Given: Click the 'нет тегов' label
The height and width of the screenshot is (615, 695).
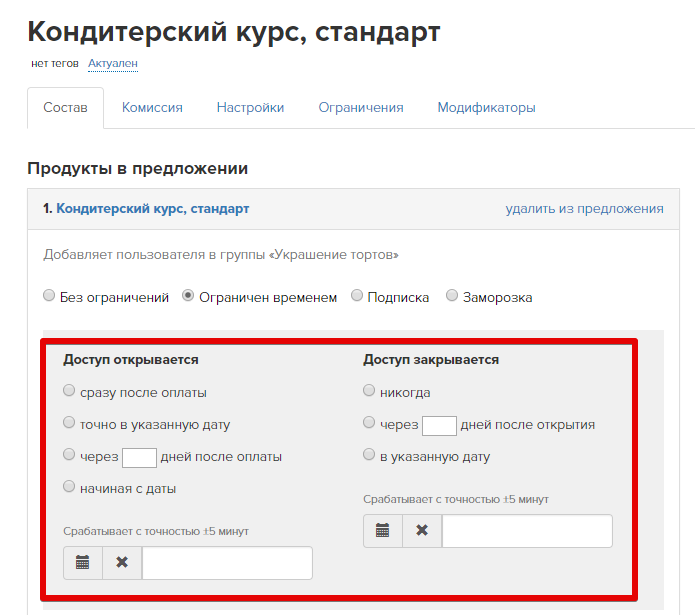Looking at the screenshot, I should (55, 64).
